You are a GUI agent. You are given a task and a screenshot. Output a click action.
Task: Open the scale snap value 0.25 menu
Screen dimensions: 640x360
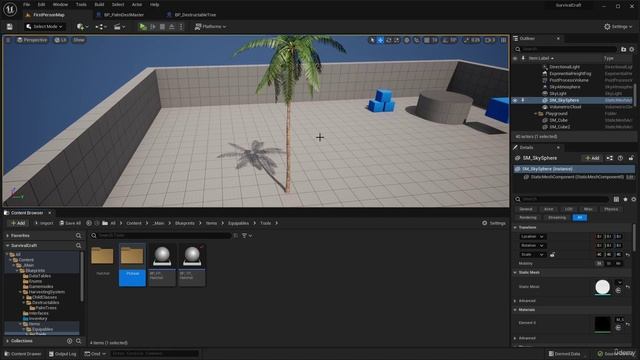pos(476,40)
